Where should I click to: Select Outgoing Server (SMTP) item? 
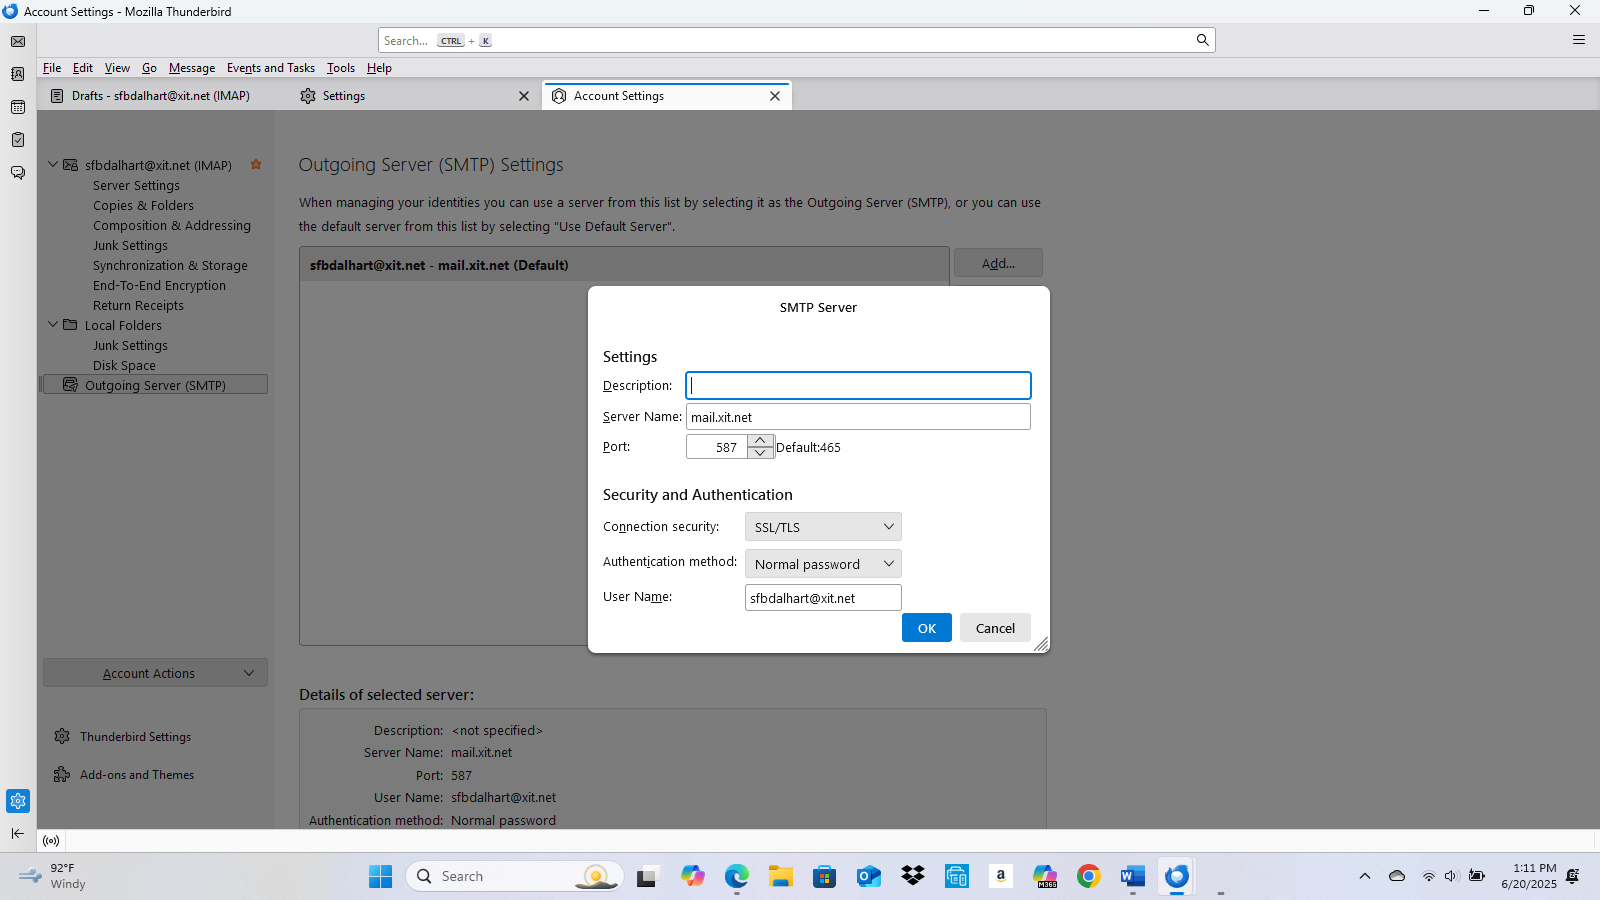[x=154, y=385]
